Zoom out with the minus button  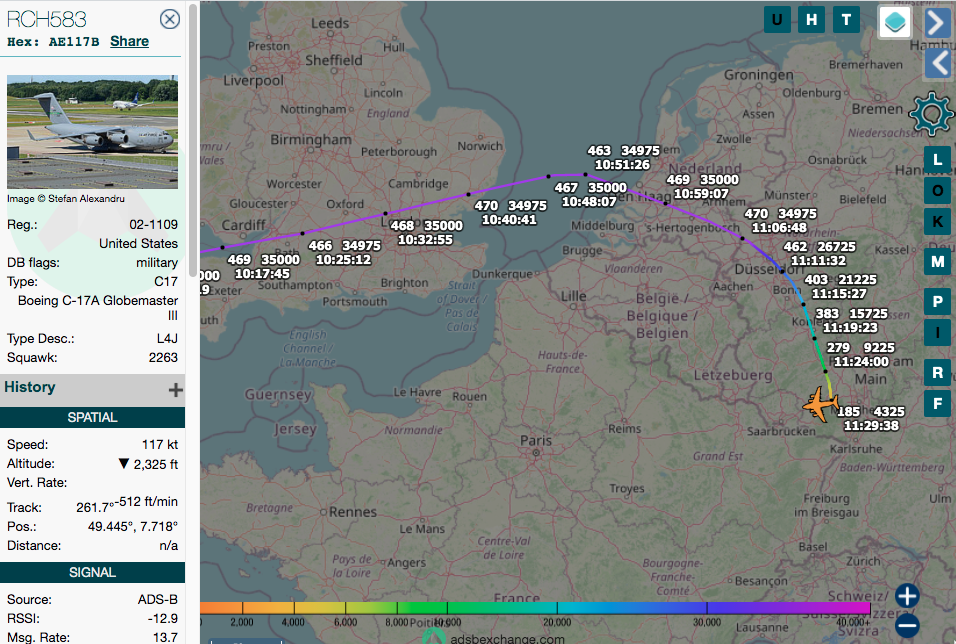(907, 625)
